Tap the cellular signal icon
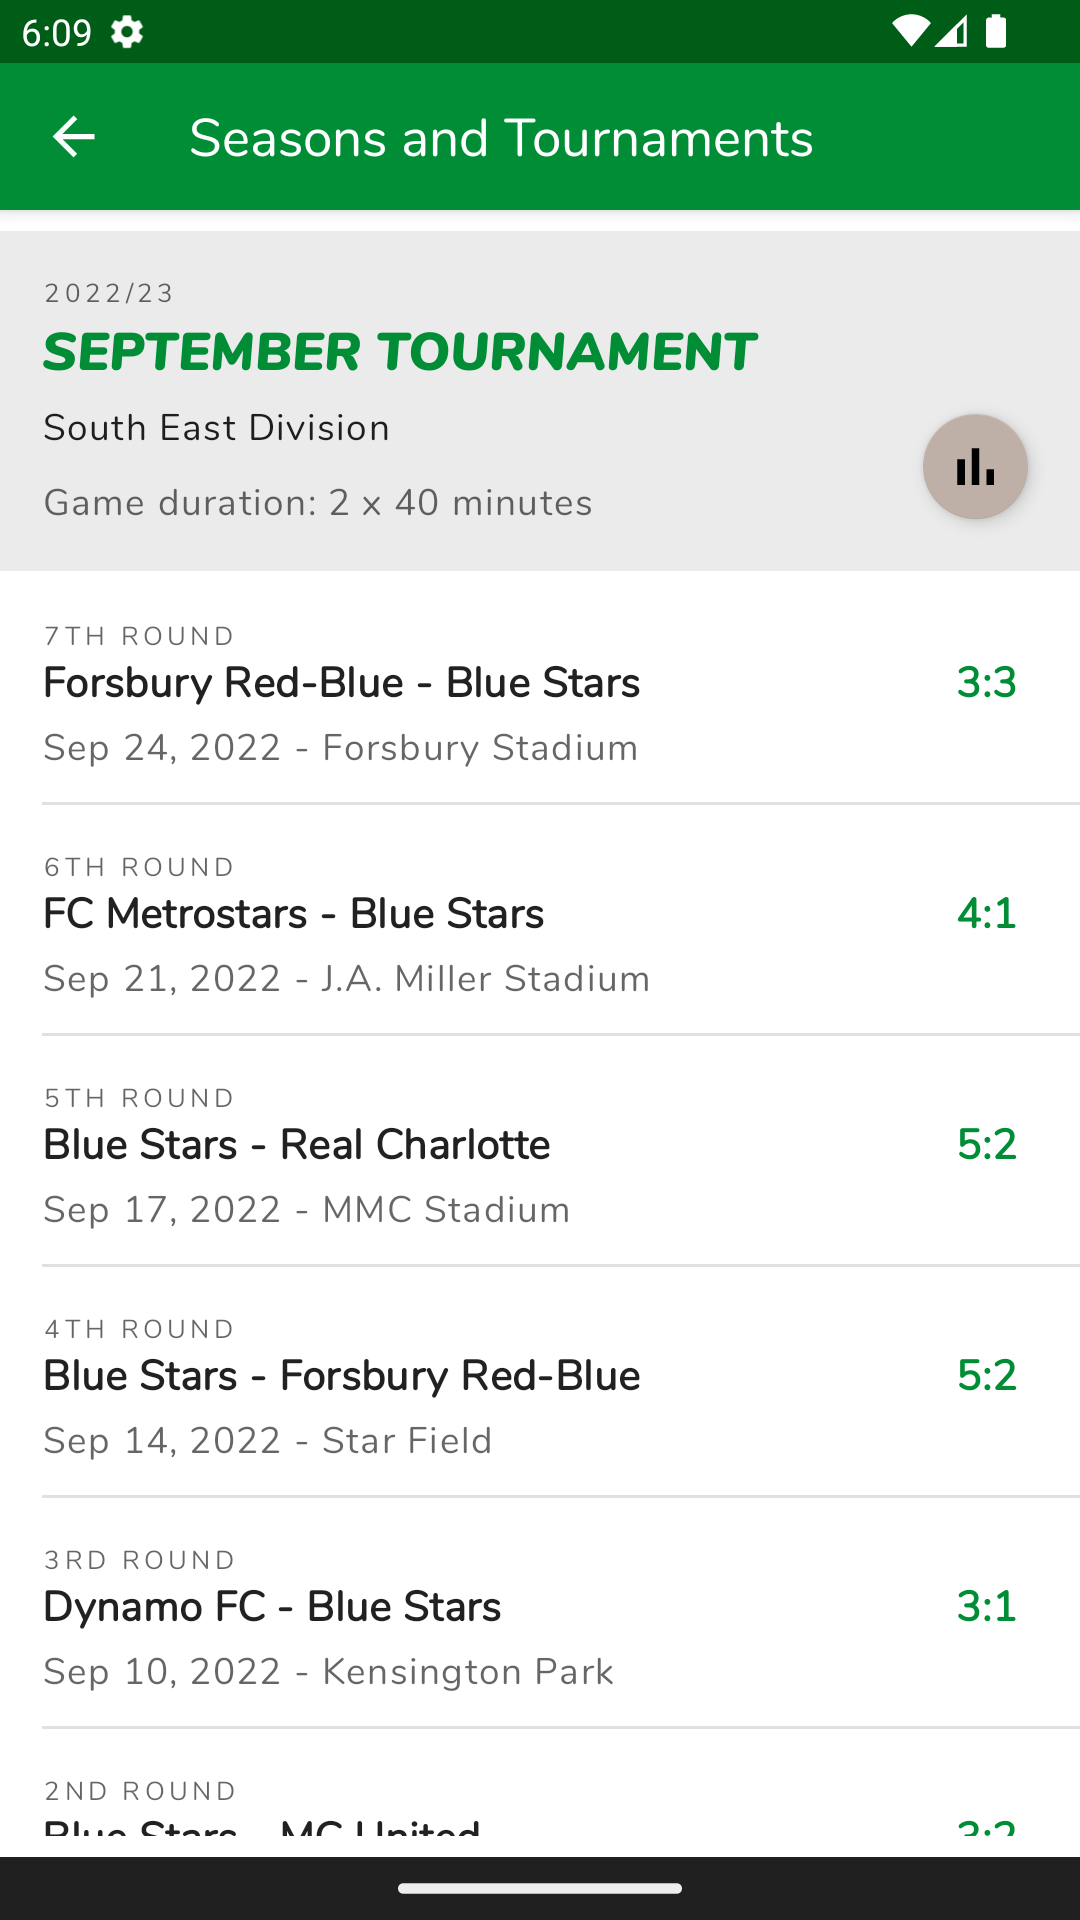The width and height of the screenshot is (1080, 1920). (952, 32)
